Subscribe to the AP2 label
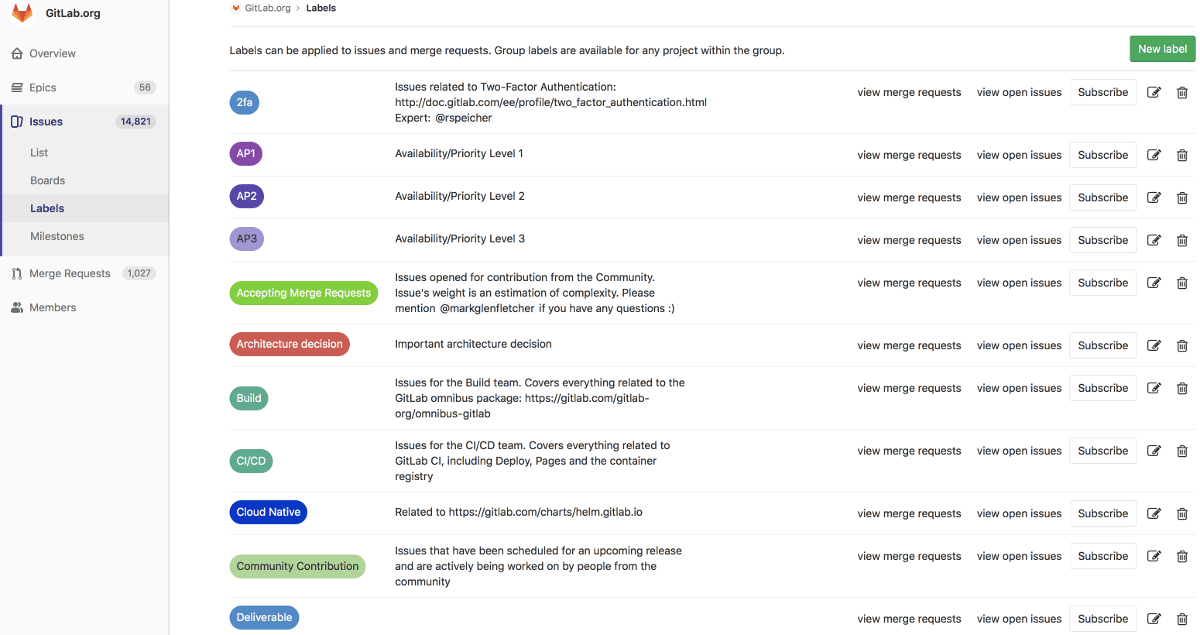 click(1103, 197)
